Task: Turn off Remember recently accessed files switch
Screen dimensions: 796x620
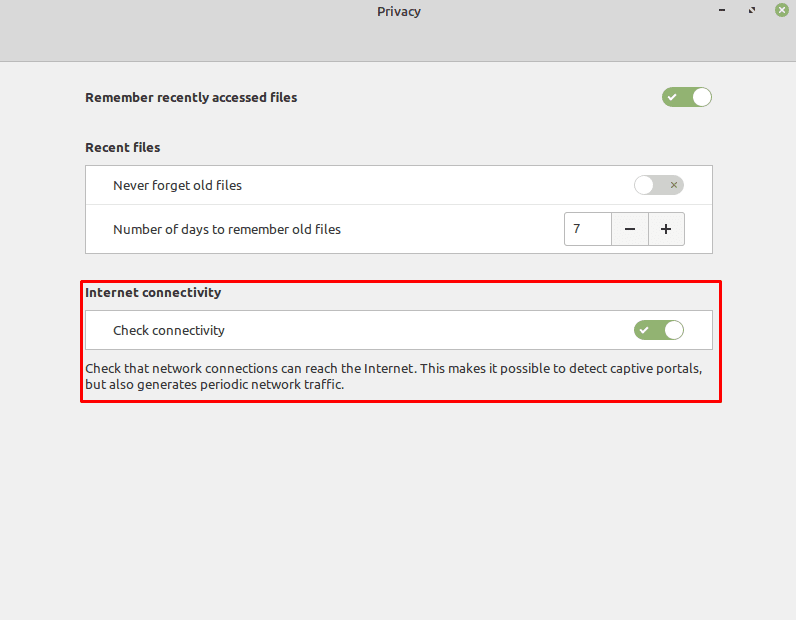Action: coord(686,97)
